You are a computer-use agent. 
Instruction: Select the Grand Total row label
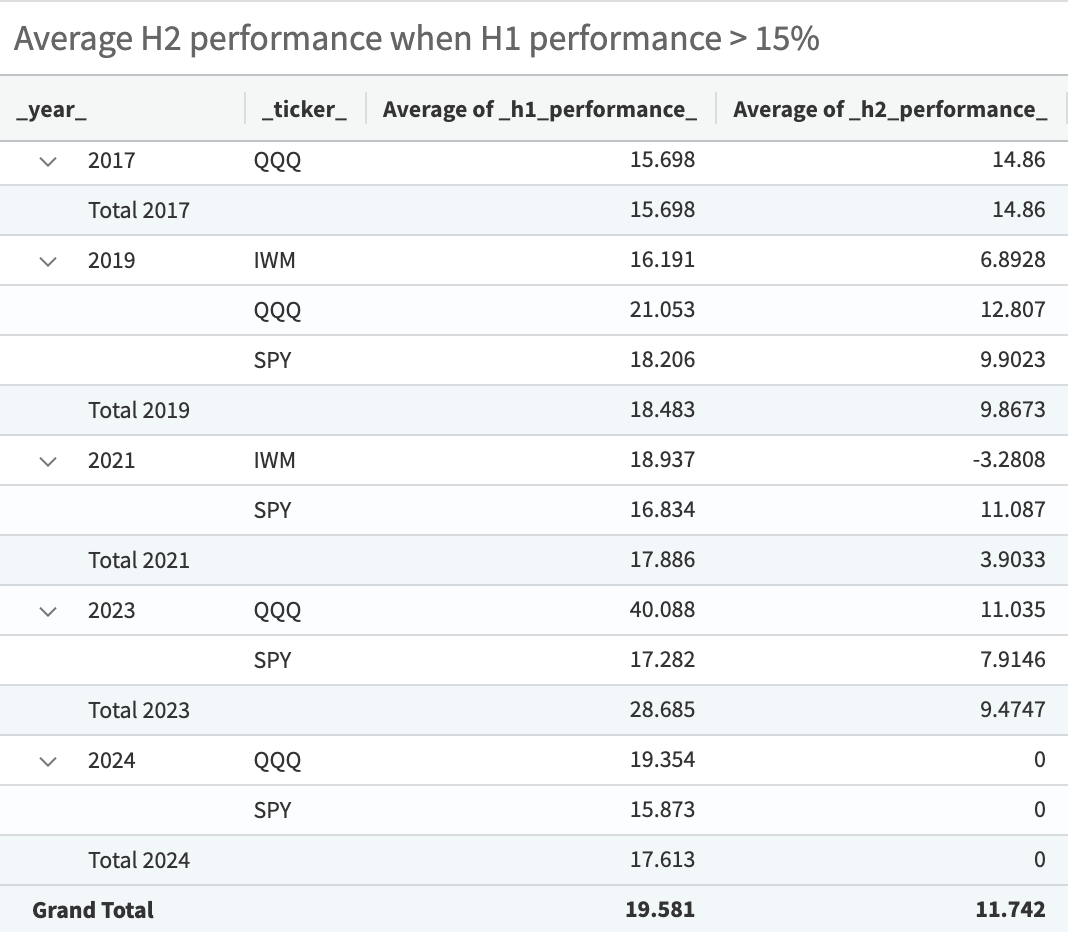(93, 910)
